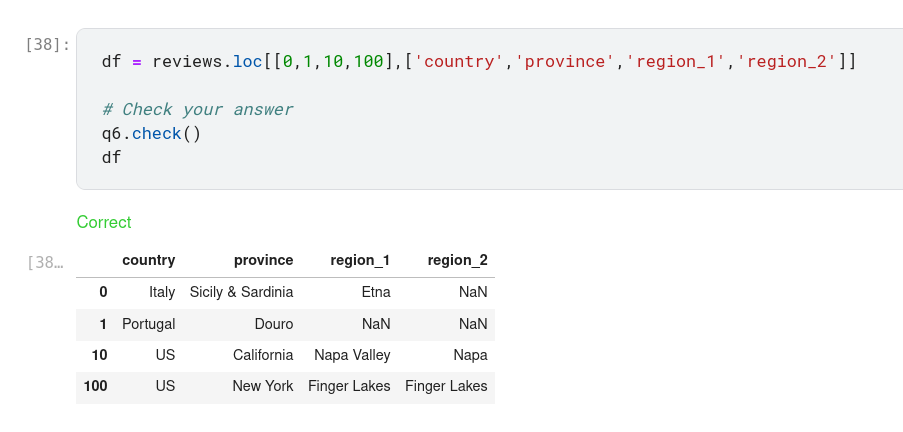Click the '# Check your answer' comment

click(x=197, y=110)
